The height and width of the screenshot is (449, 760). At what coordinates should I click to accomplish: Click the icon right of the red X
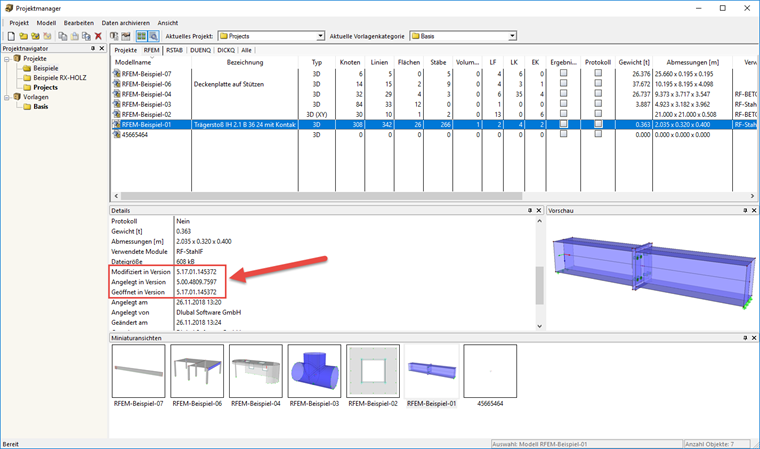(x=114, y=36)
